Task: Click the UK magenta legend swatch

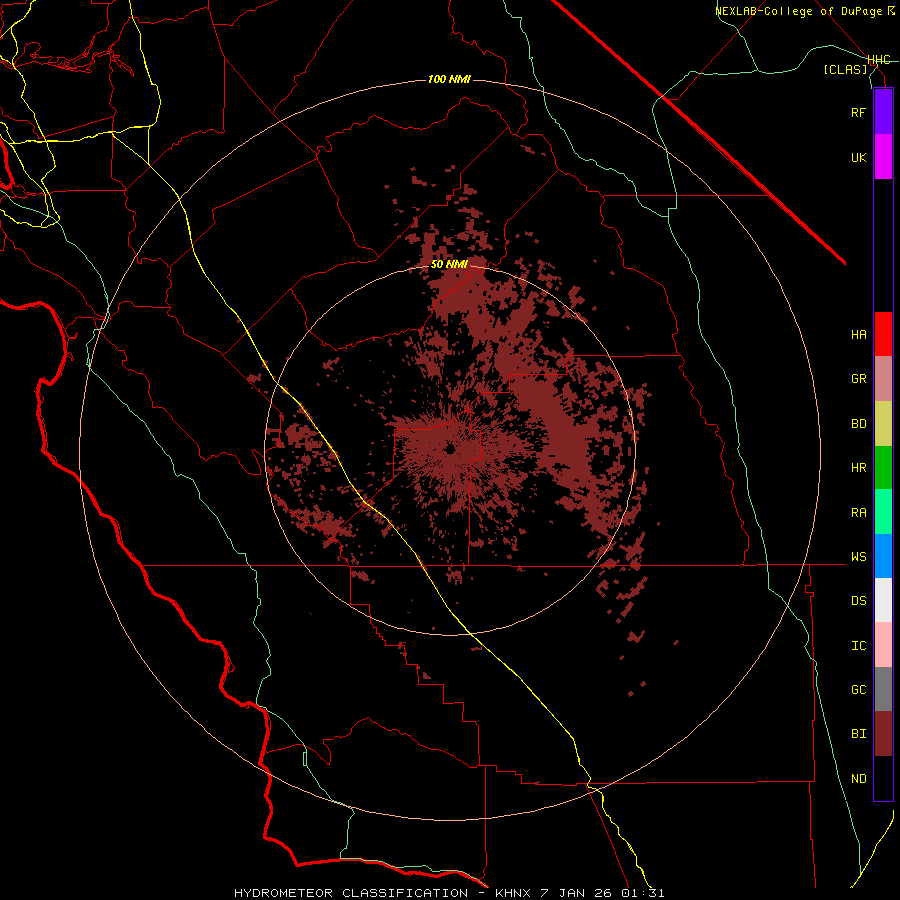Action: [883, 157]
